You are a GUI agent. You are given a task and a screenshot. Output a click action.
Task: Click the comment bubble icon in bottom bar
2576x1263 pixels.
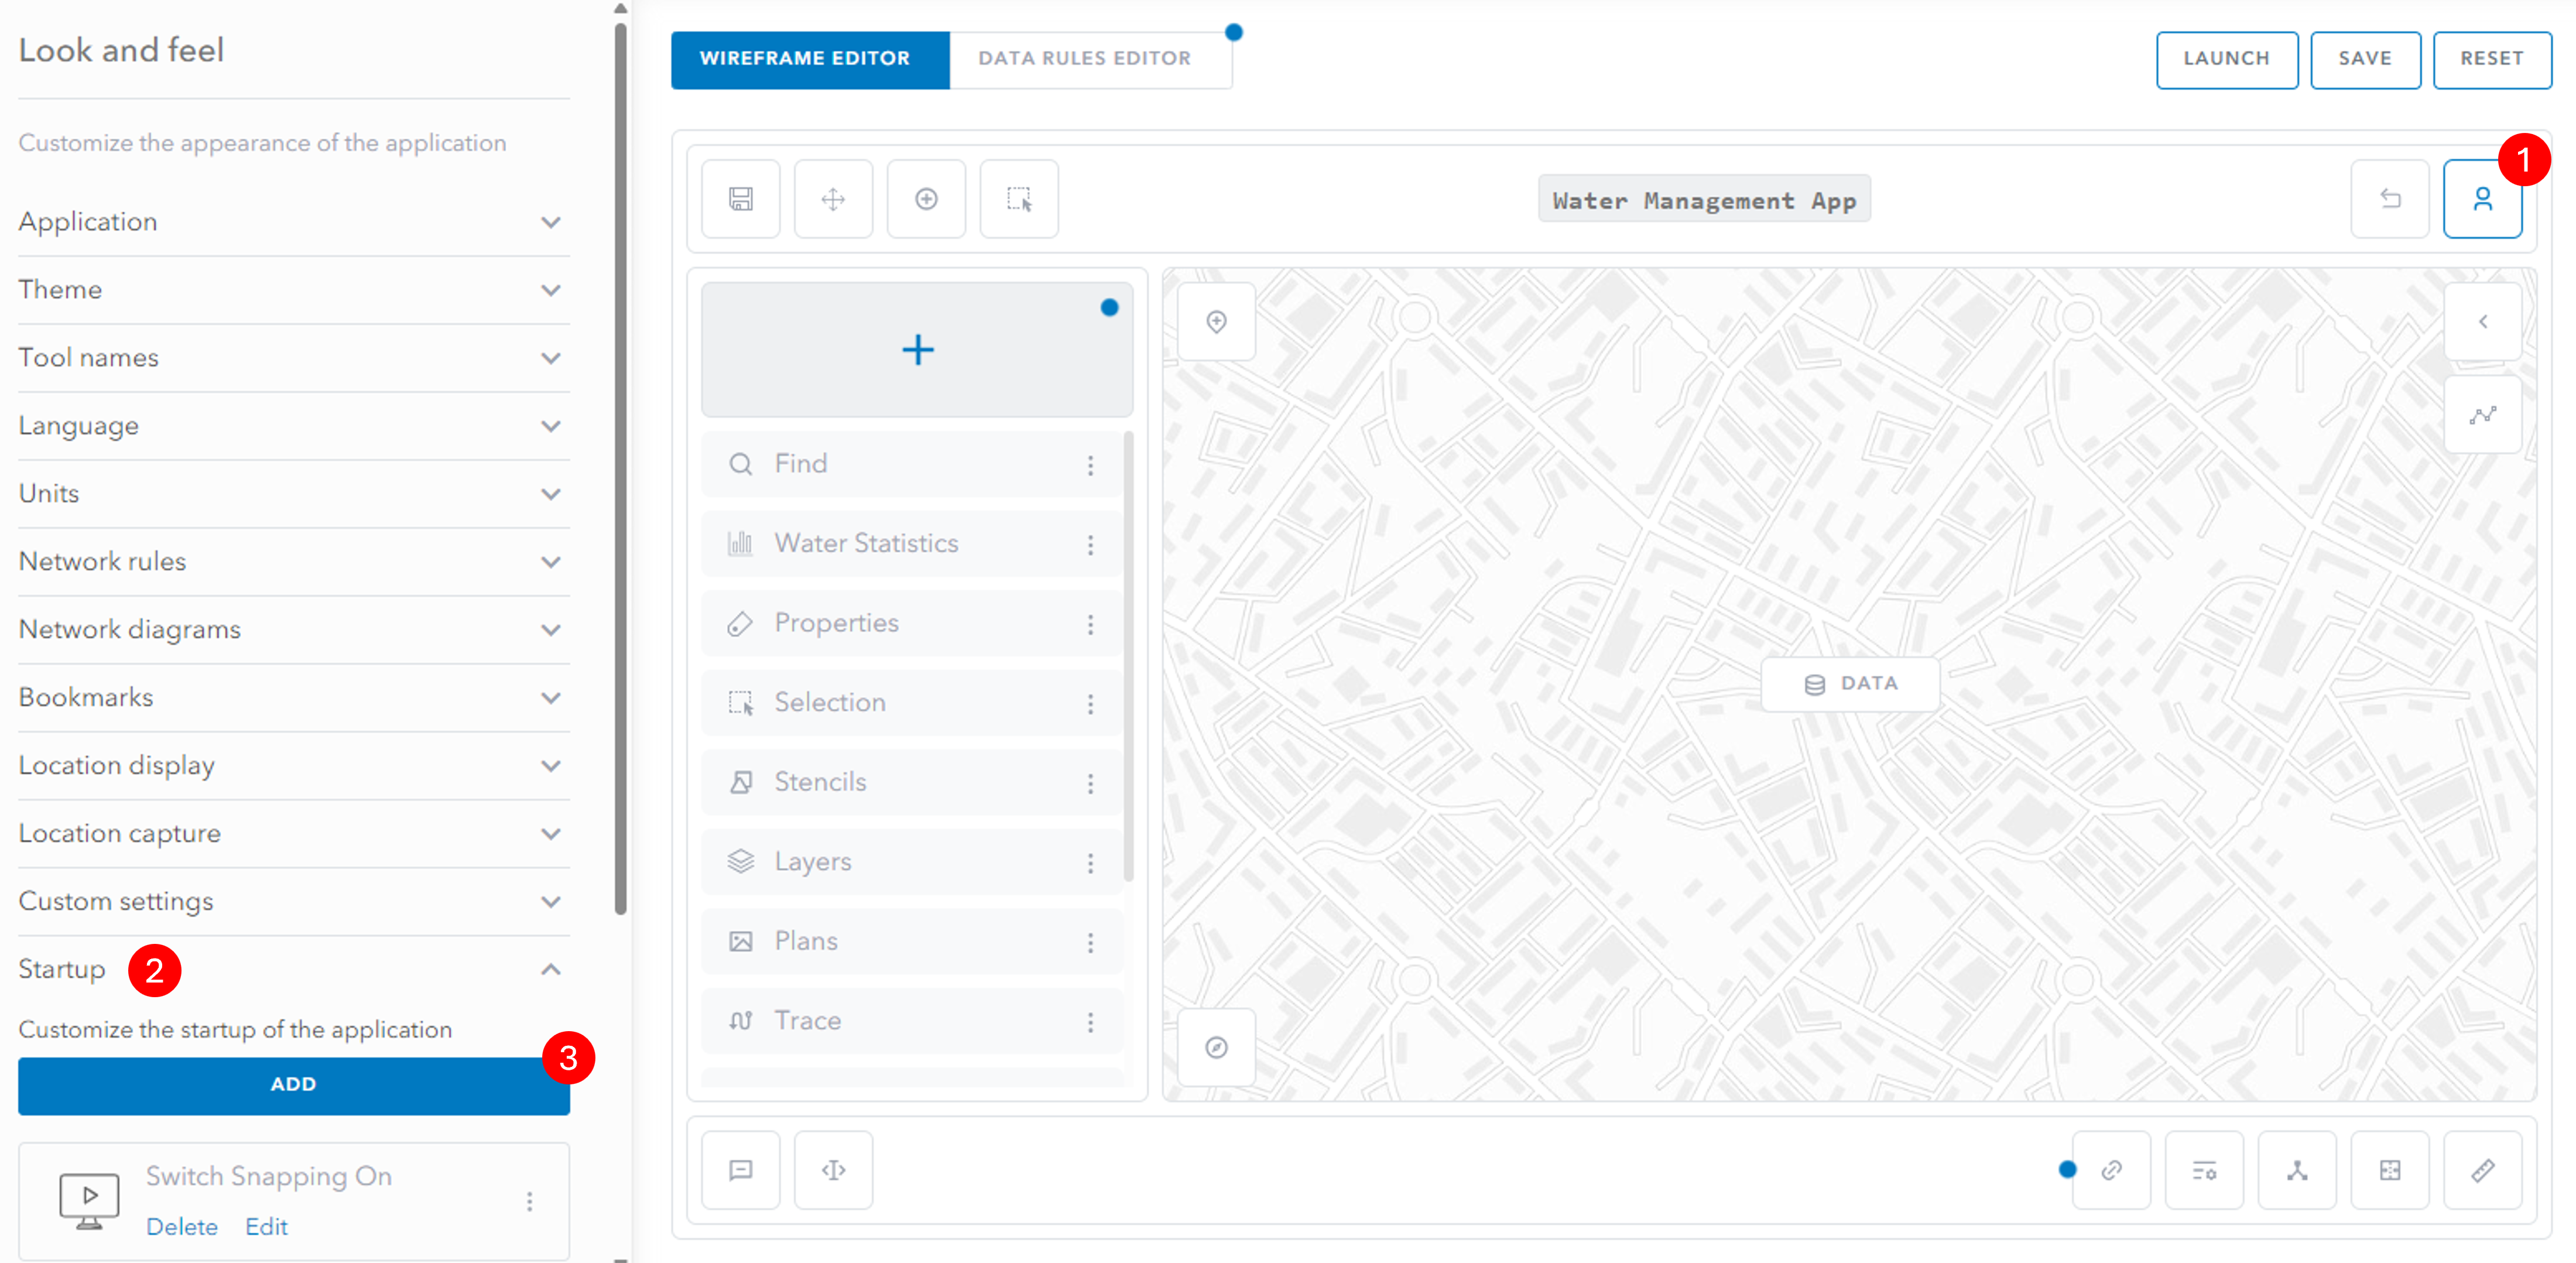(x=740, y=1170)
